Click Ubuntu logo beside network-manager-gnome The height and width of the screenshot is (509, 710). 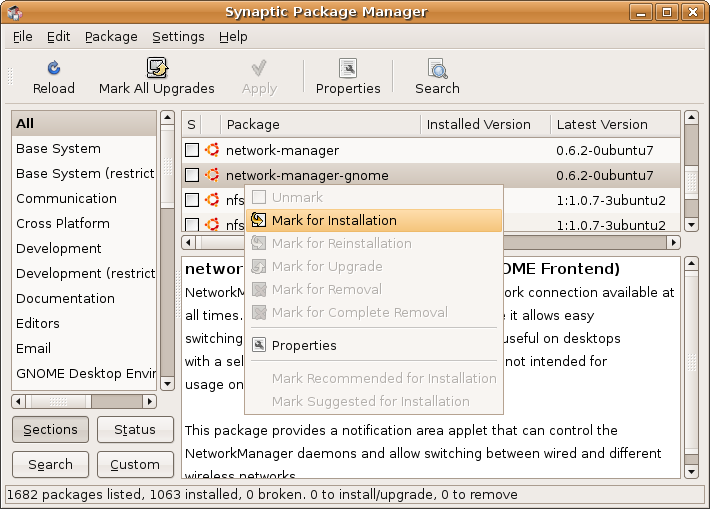[x=212, y=175]
